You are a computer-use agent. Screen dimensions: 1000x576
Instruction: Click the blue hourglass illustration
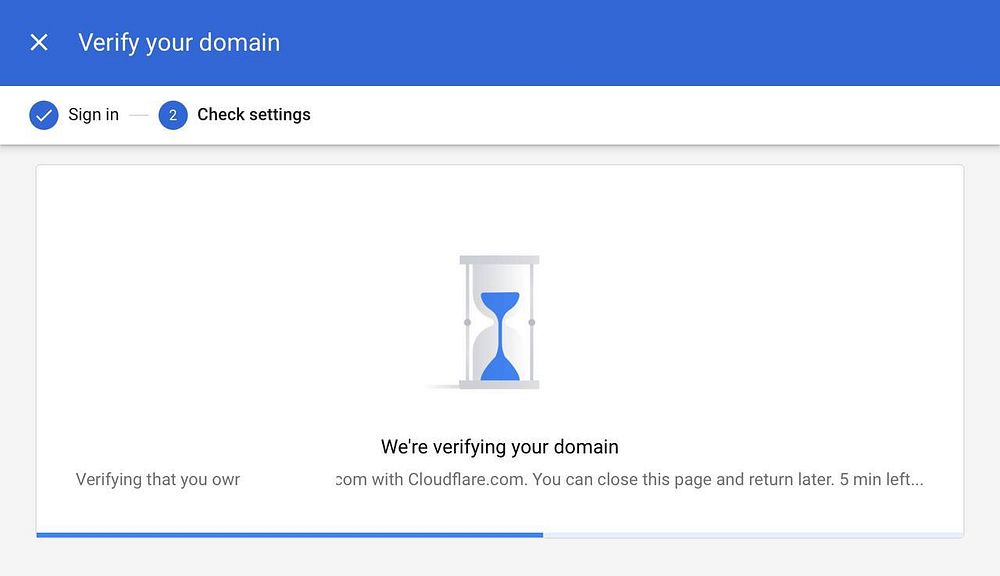[499, 322]
